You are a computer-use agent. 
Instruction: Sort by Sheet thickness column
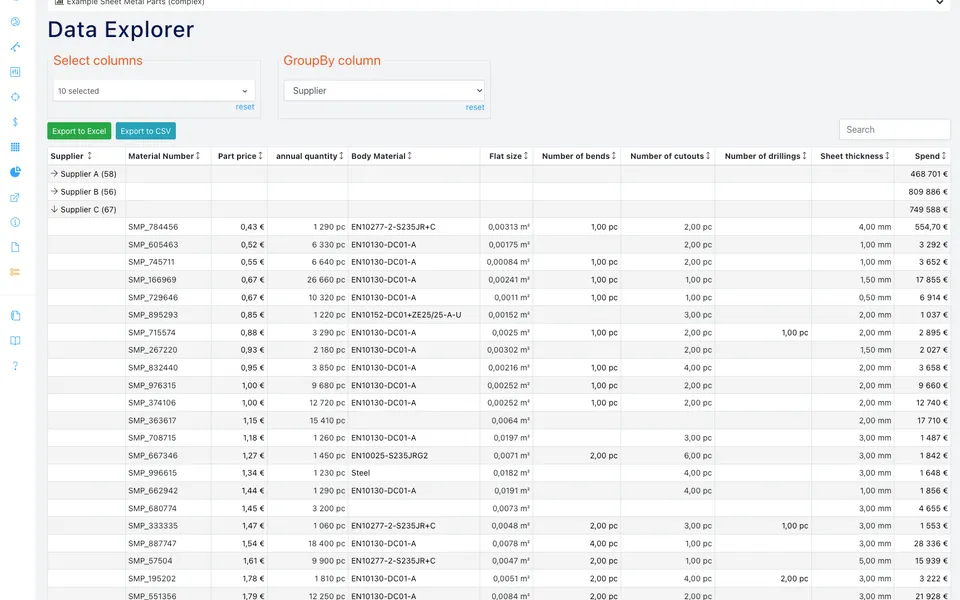pyautogui.click(x=887, y=156)
